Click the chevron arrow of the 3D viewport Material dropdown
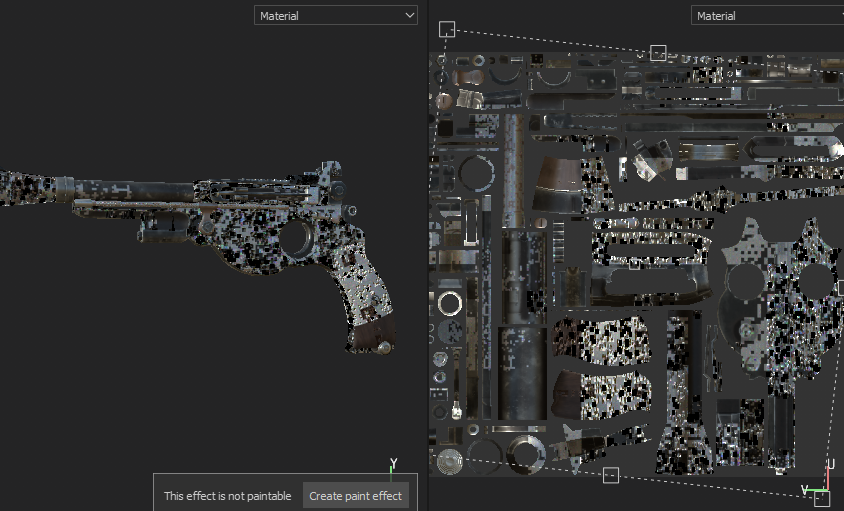Screen dimensions: 844x511 [x=408, y=15]
